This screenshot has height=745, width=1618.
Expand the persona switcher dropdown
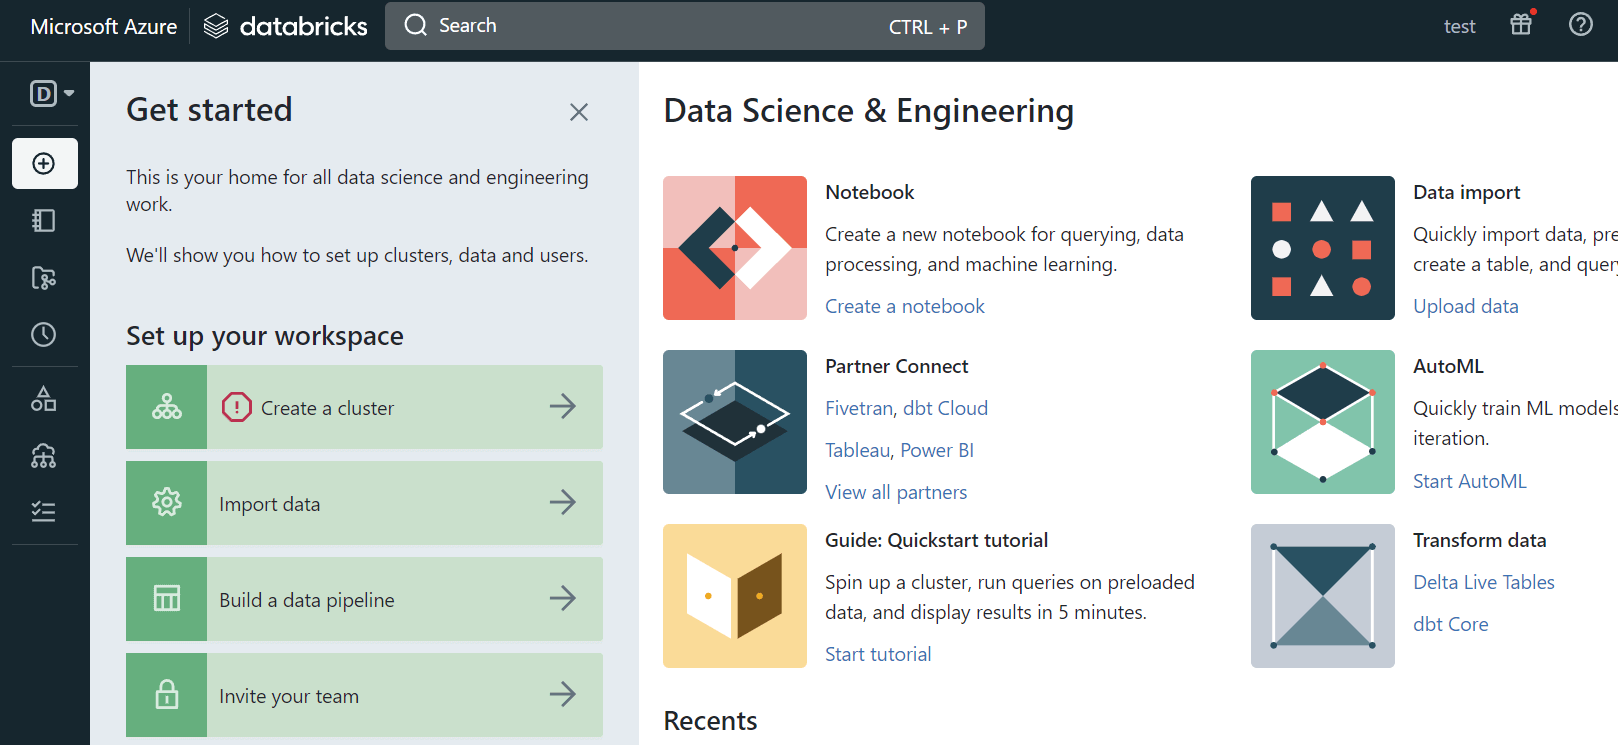click(x=52, y=94)
